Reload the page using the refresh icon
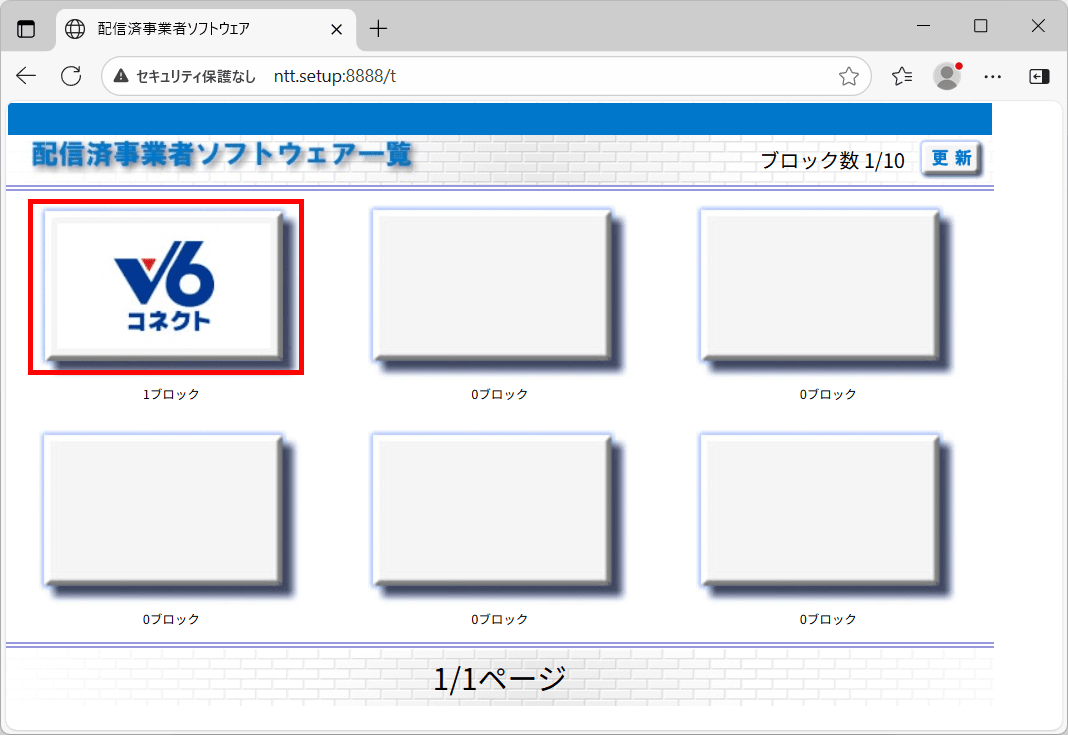 (x=70, y=75)
